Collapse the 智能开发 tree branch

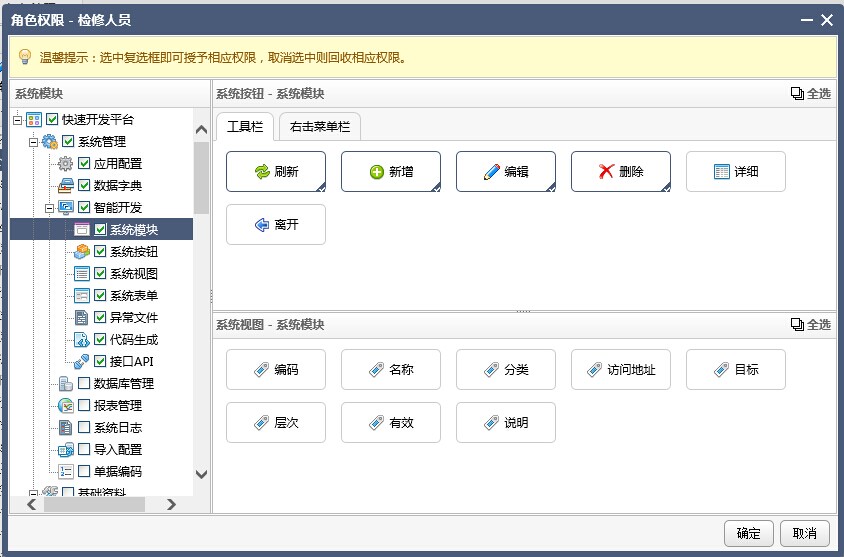point(50,207)
